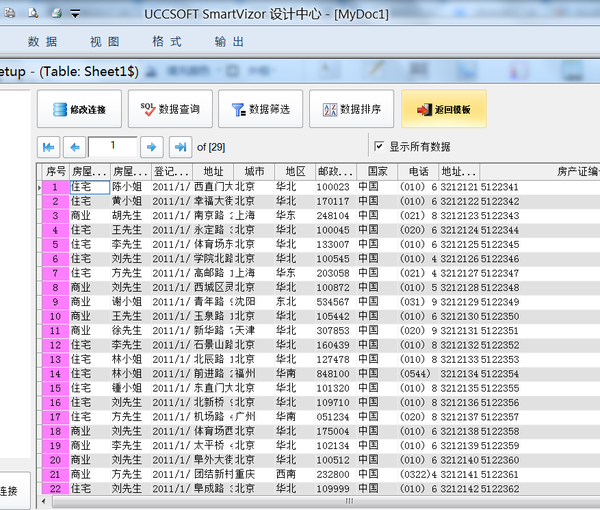Open the SQL 数据查询 button
Screen dimensions: 600x510
[x=170, y=109]
